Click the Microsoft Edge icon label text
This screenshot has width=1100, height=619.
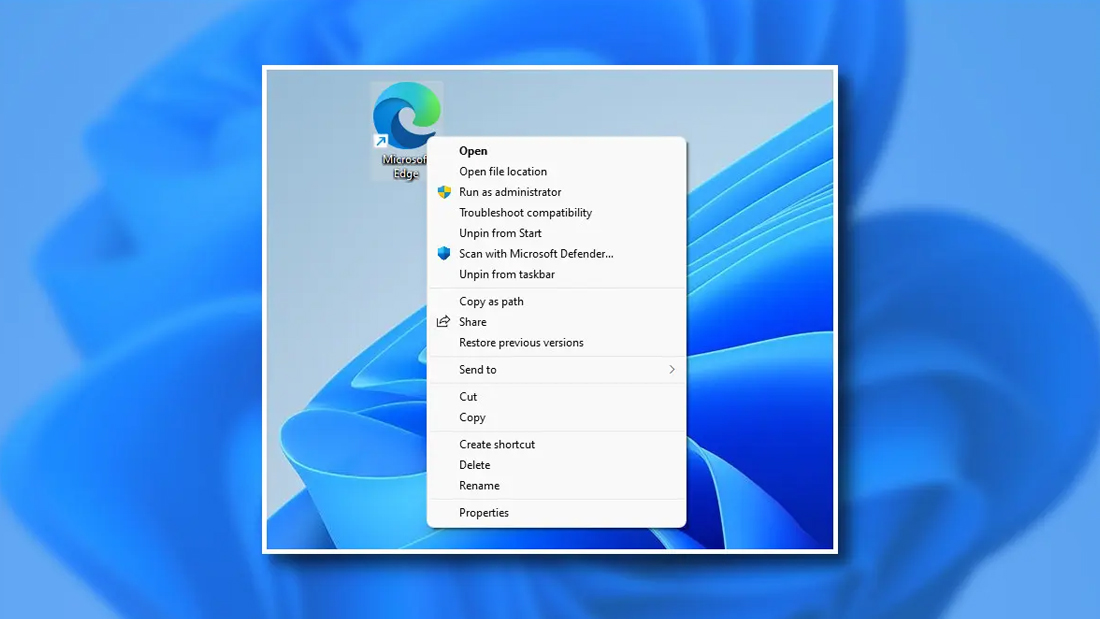click(x=405, y=167)
